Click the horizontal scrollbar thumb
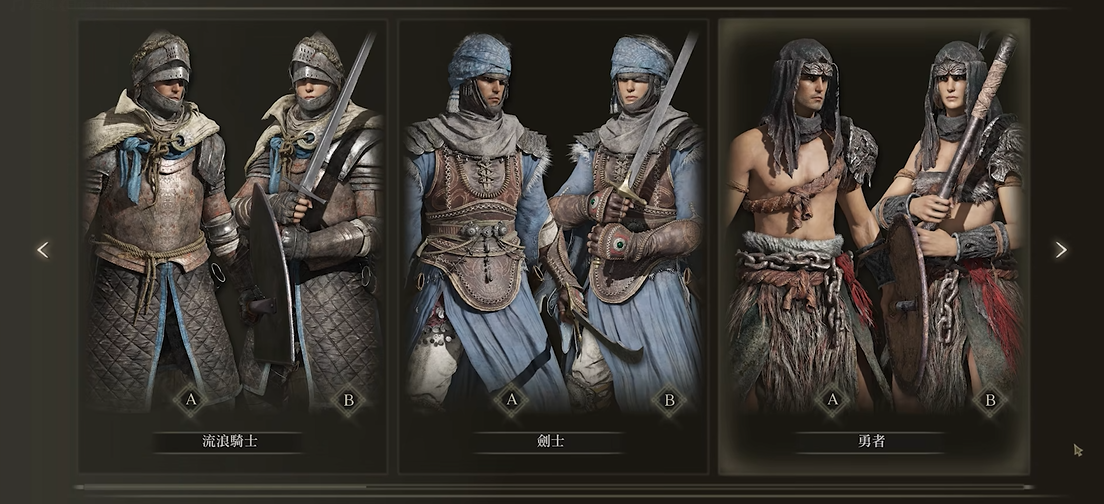This screenshot has height=504, width=1104. point(220,486)
